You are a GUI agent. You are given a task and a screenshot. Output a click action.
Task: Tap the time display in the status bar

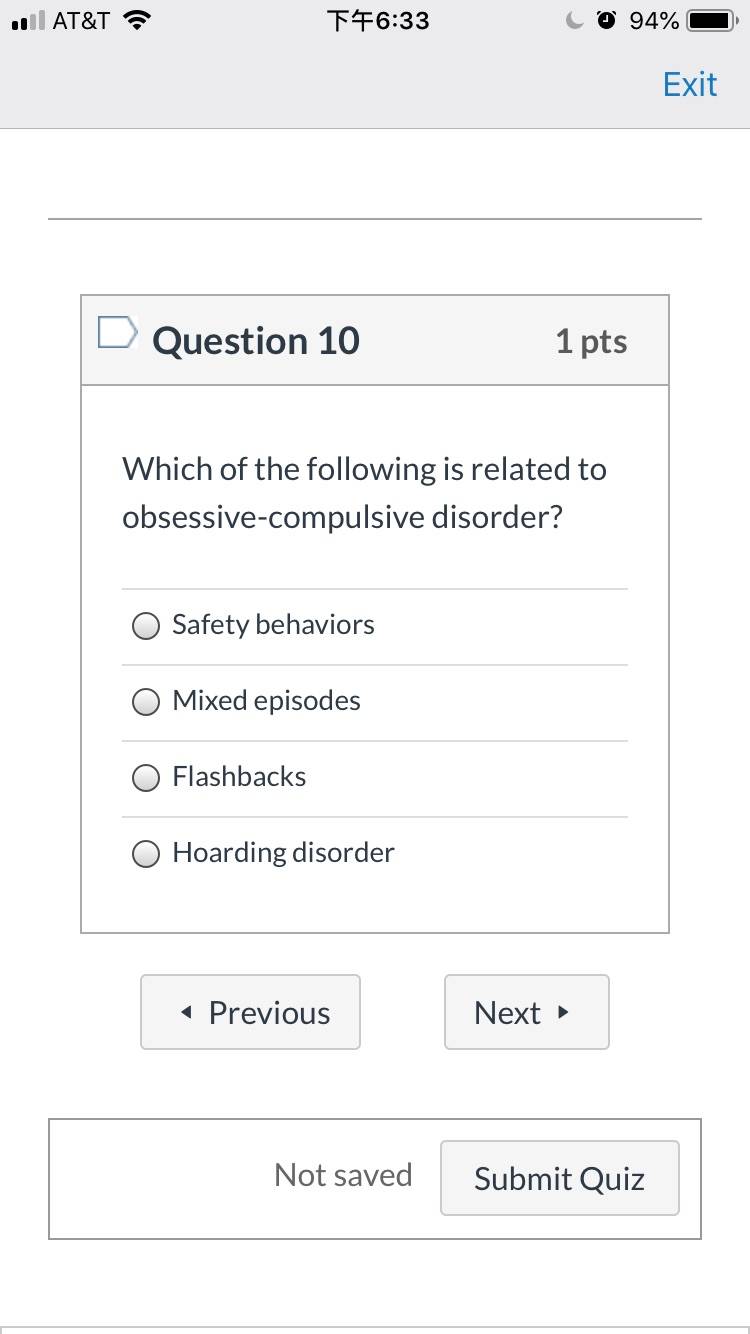point(378,21)
